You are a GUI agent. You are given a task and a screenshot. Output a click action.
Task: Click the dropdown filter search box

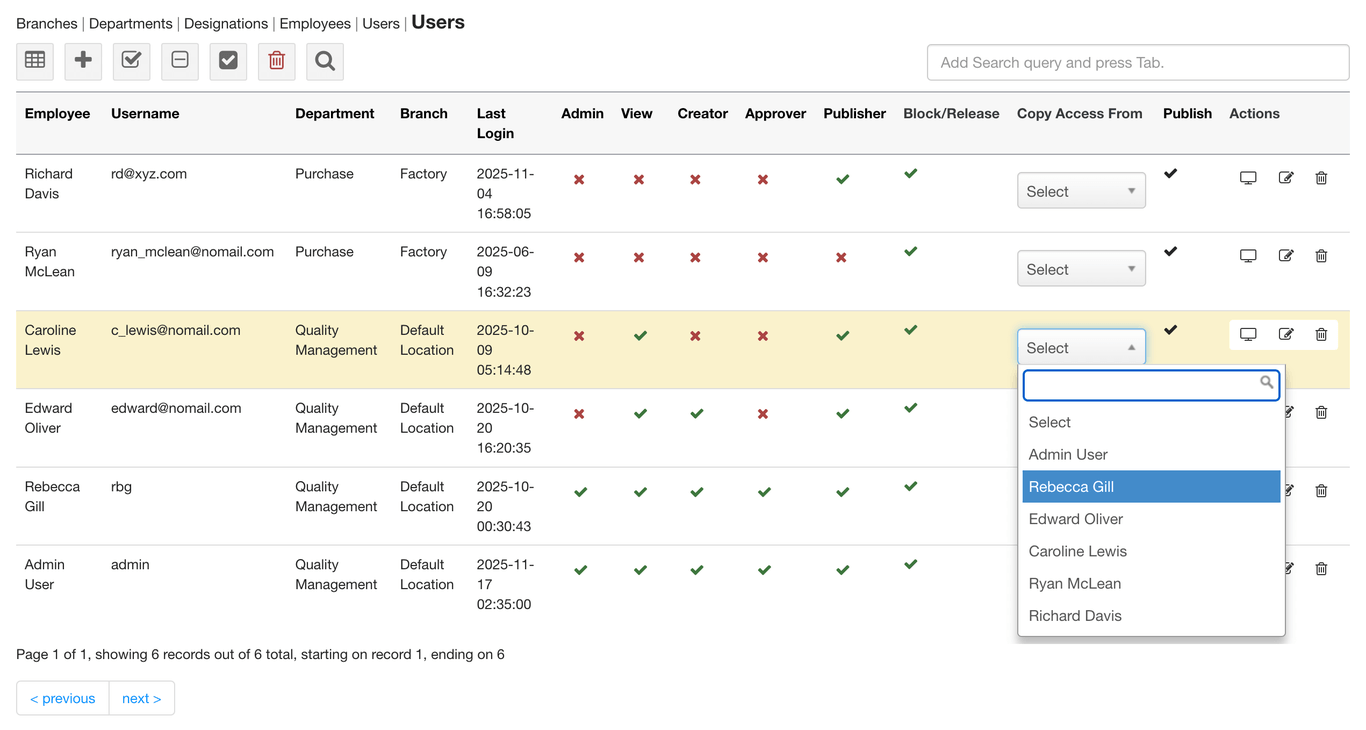1151,385
